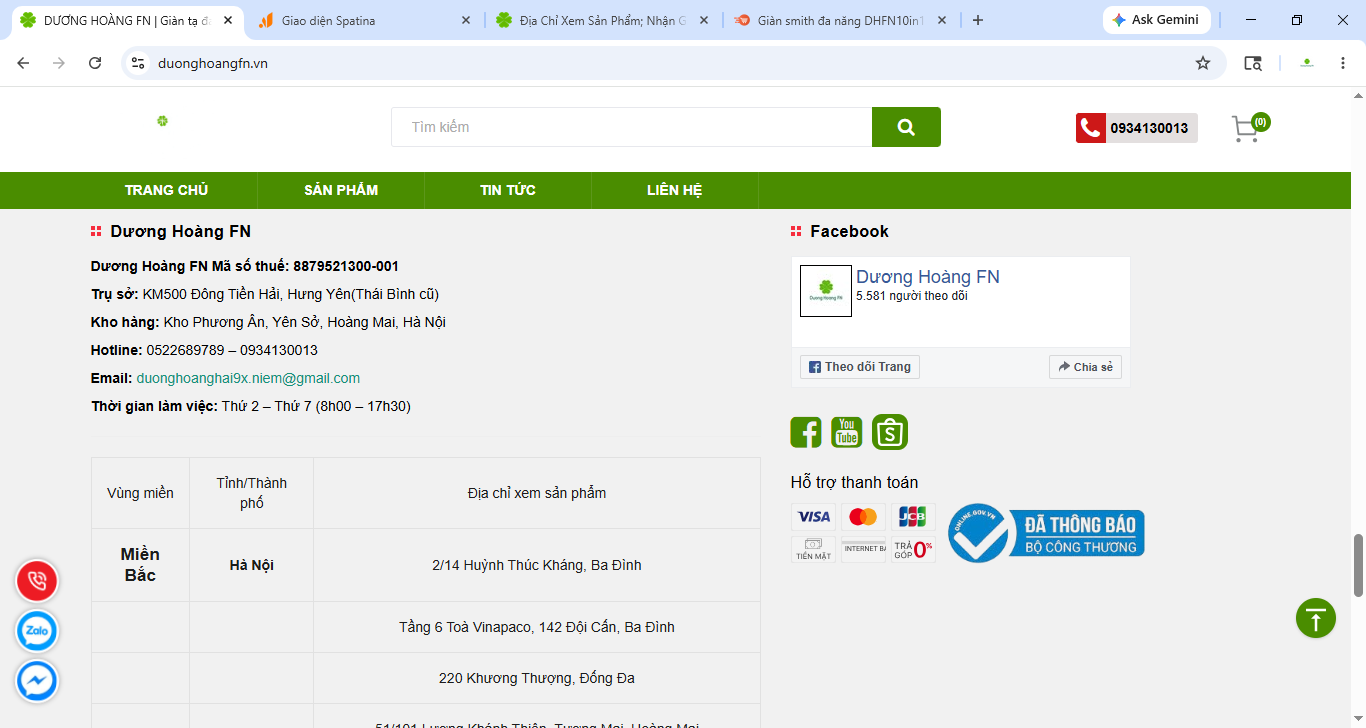Image resolution: width=1366 pixels, height=728 pixels.
Task: Click the Dương Hoàng FN Facebook page thumbnail
Action: [x=826, y=291]
